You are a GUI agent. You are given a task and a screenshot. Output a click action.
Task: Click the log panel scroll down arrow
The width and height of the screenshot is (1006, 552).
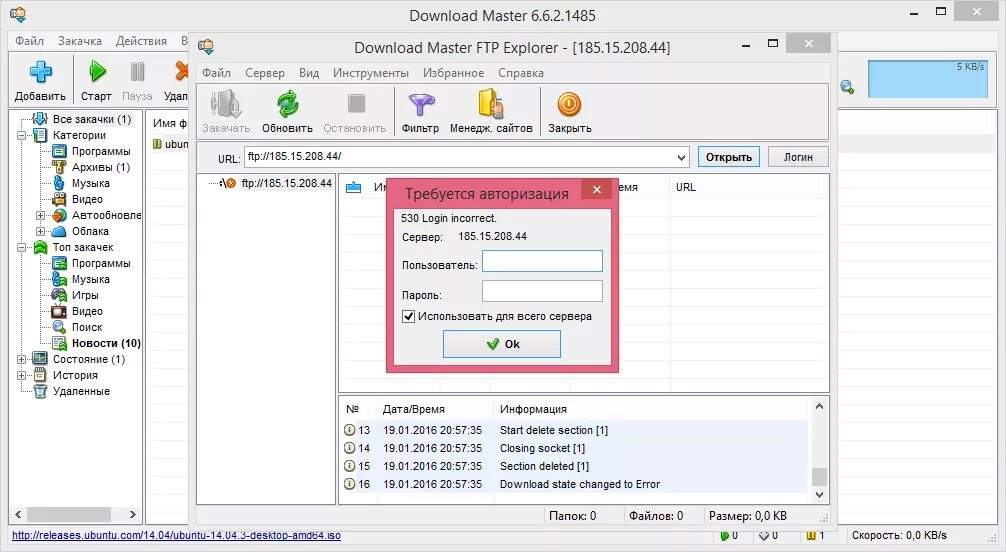pyautogui.click(x=819, y=495)
